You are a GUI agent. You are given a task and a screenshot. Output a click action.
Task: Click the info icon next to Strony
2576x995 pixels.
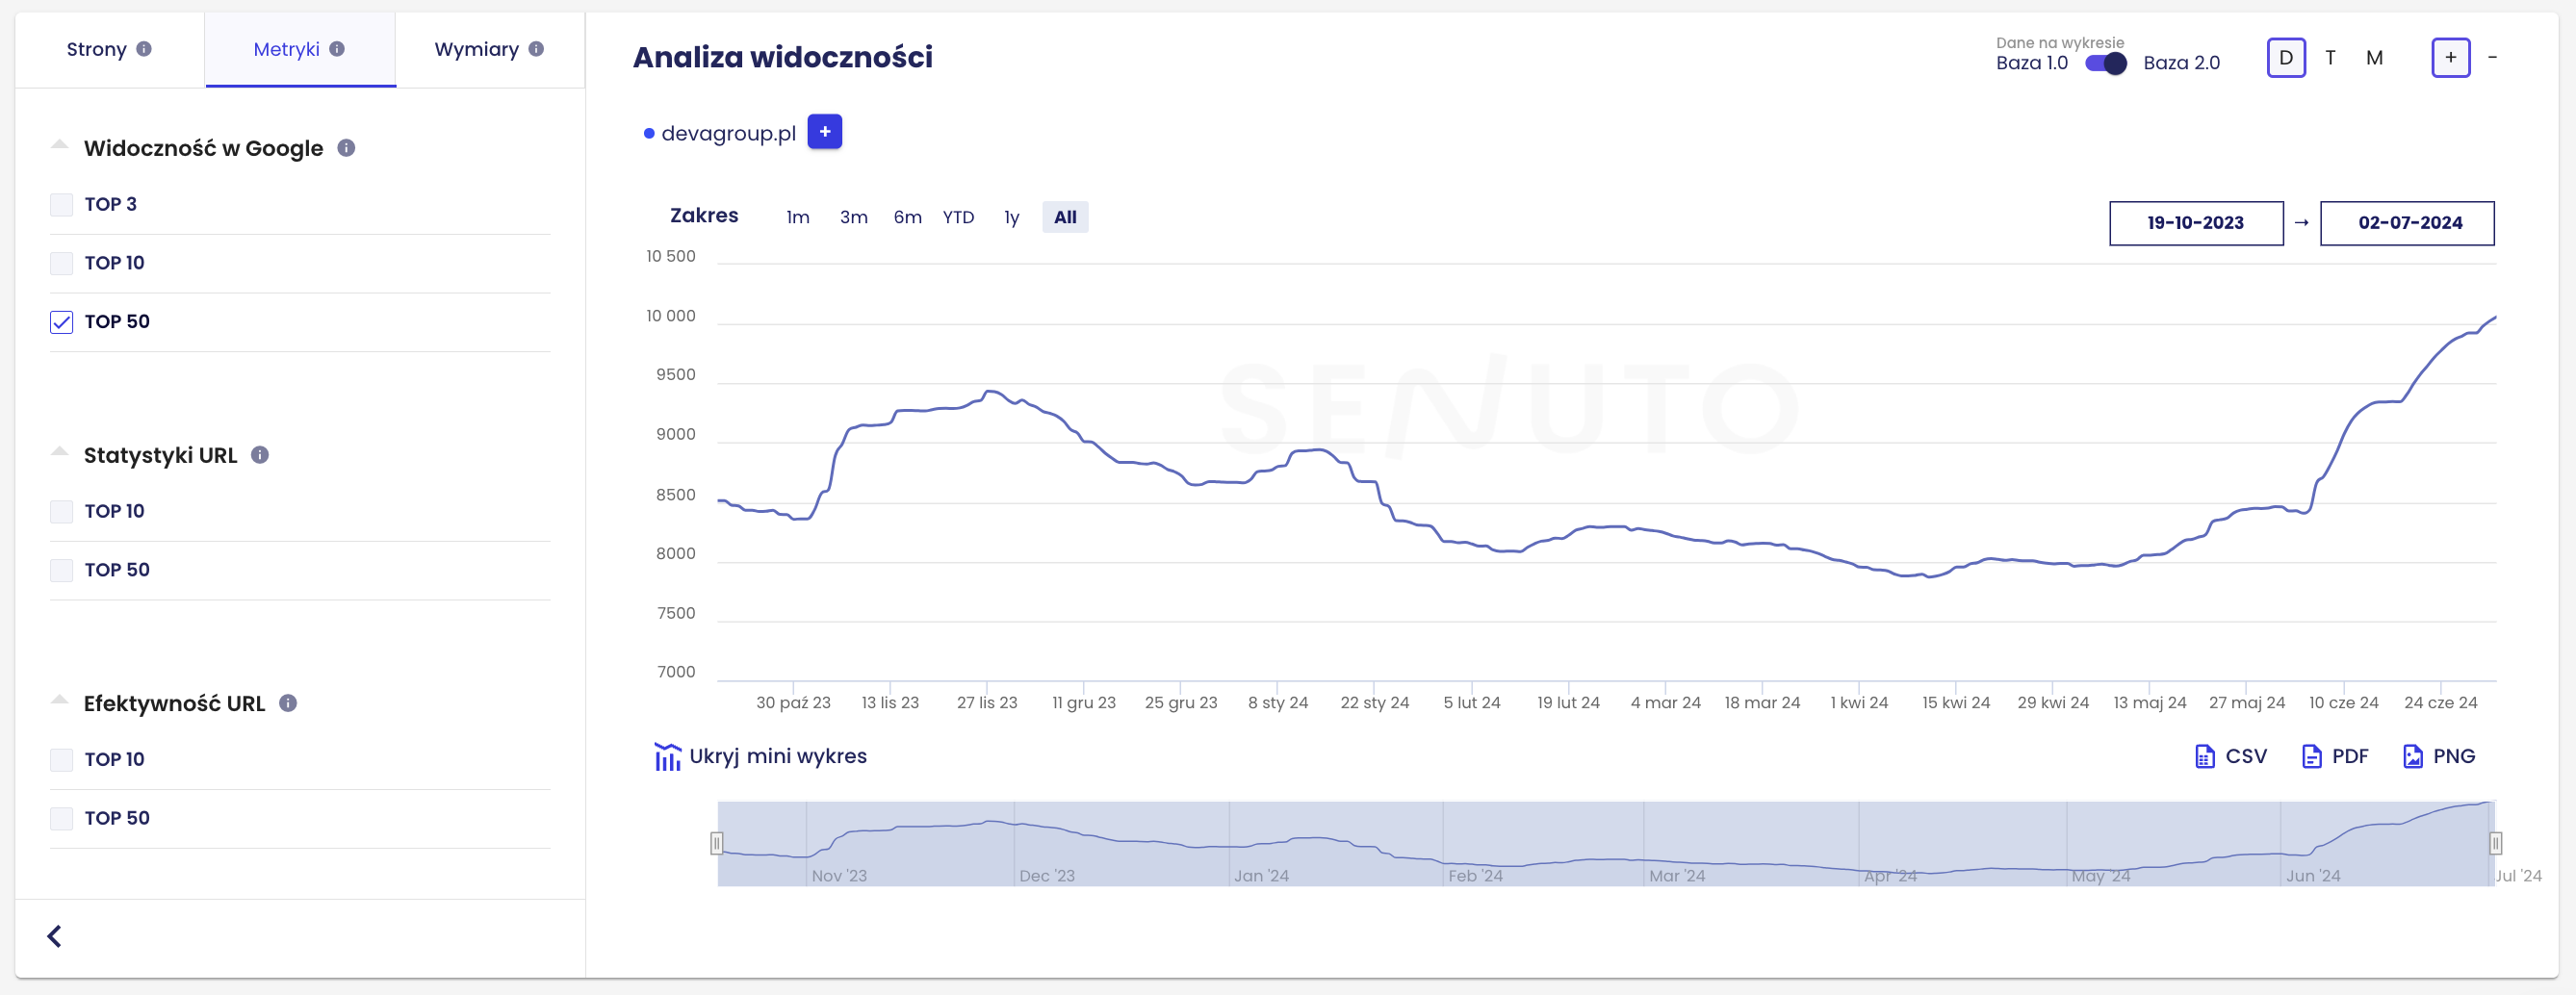click(144, 49)
